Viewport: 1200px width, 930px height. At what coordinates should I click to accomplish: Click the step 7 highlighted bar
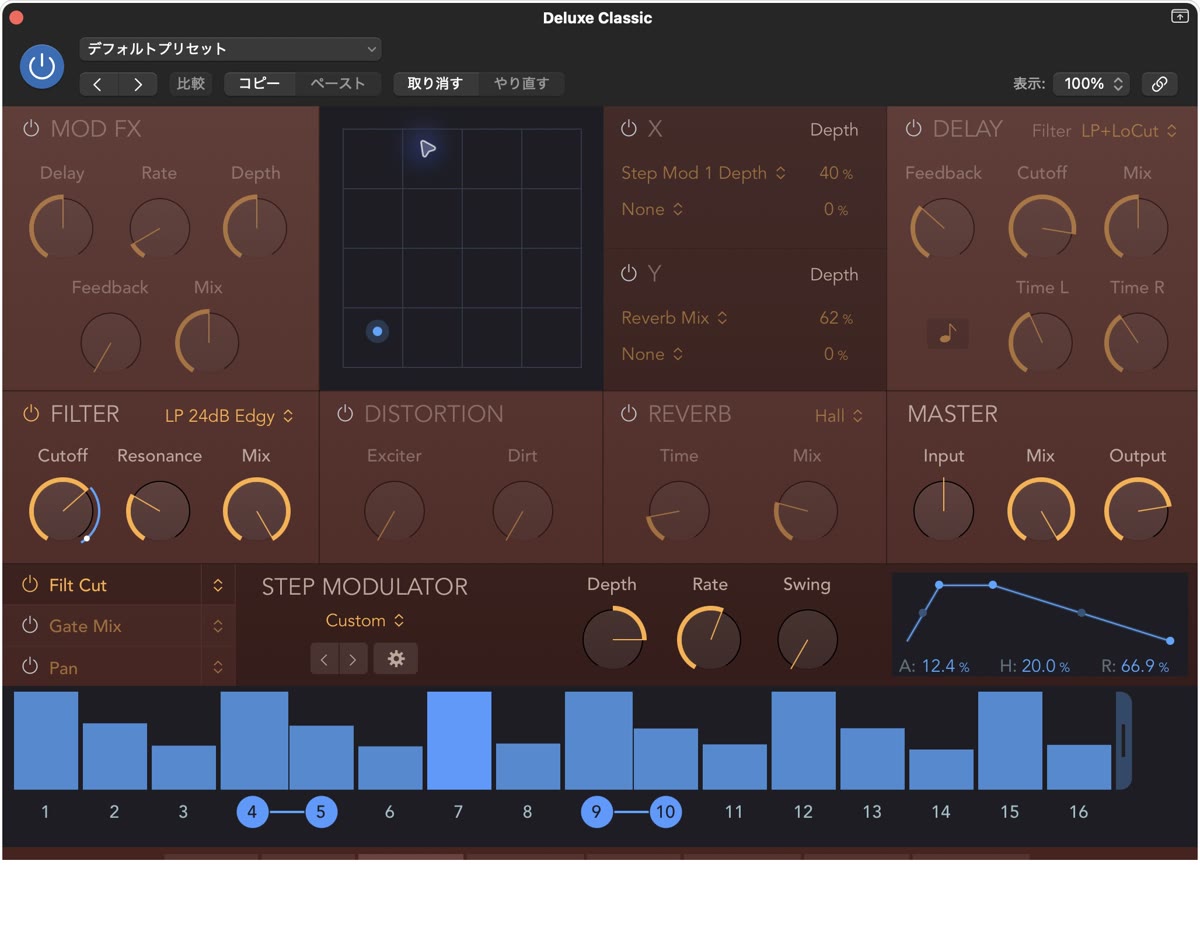tap(459, 741)
